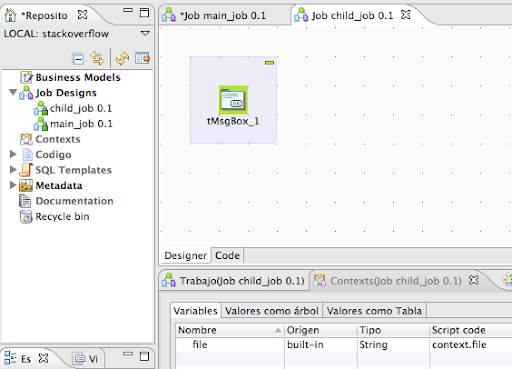Select the Business Models node
Viewport: 512px width, 369px height.
[78, 77]
